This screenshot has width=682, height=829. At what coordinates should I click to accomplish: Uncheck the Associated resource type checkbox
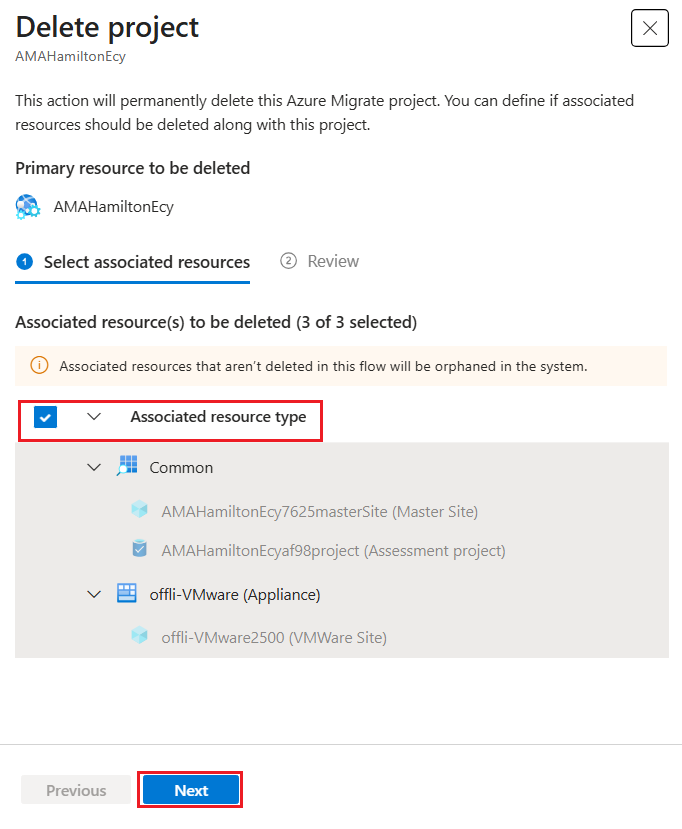point(45,417)
